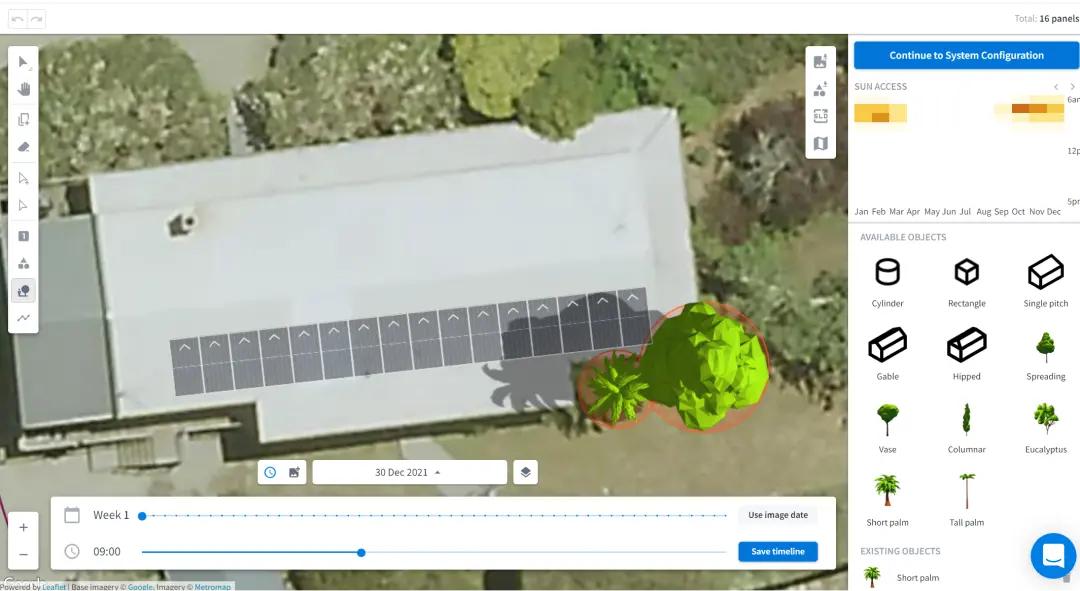Screen dimensions: 1080x591
Task: Add a Hipped object
Action: click(x=966, y=354)
